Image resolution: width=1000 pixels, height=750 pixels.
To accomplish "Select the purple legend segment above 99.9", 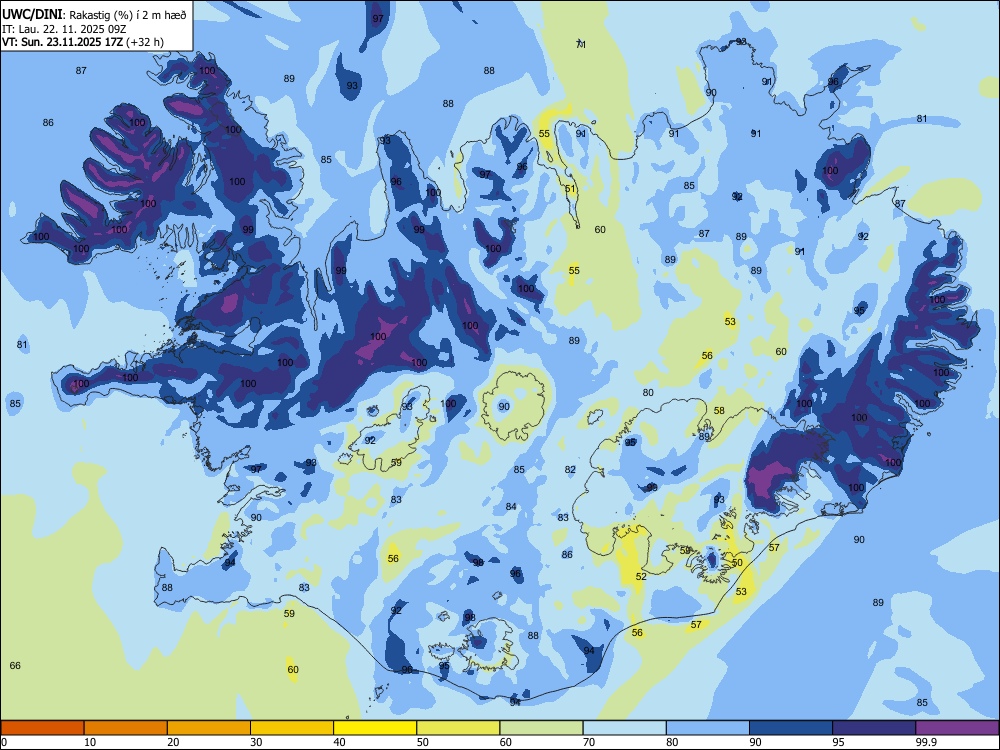I will pyautogui.click(x=957, y=728).
